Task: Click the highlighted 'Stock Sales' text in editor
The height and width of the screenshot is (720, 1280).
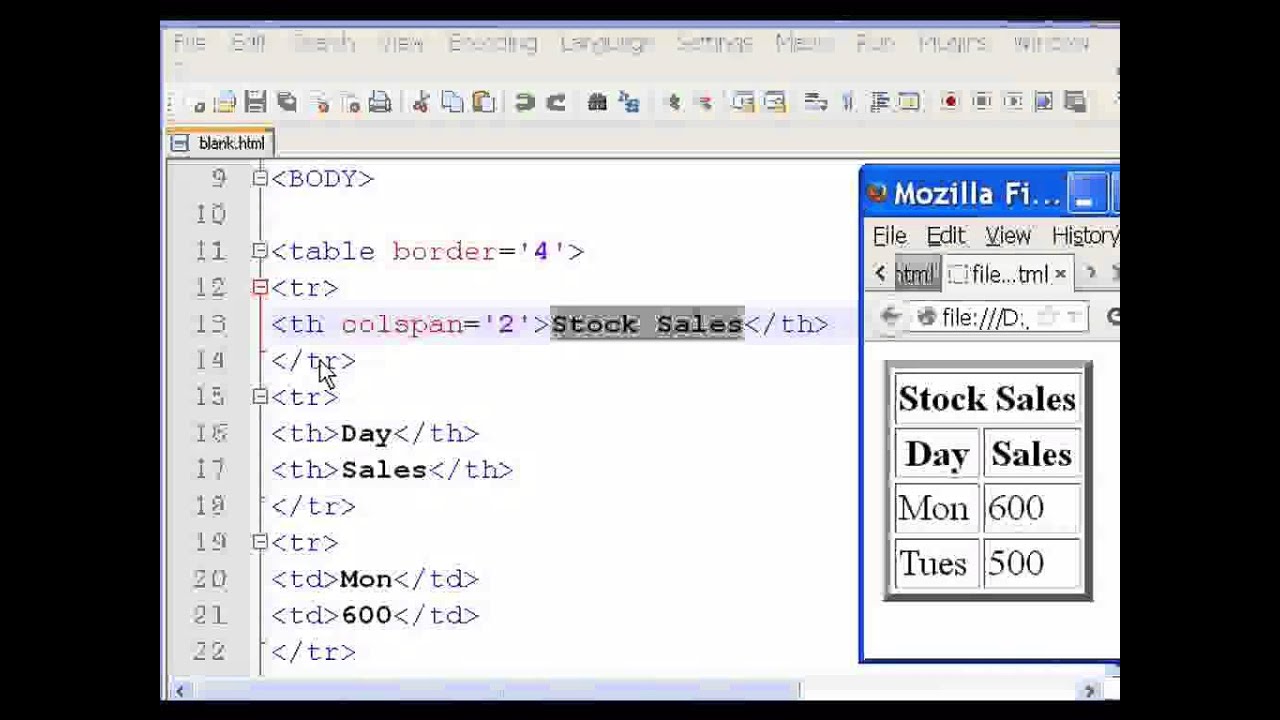Action: click(x=647, y=324)
